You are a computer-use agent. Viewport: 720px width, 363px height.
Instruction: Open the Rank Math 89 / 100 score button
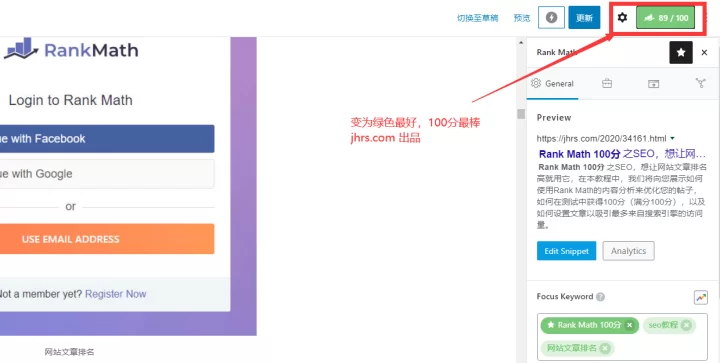click(665, 18)
